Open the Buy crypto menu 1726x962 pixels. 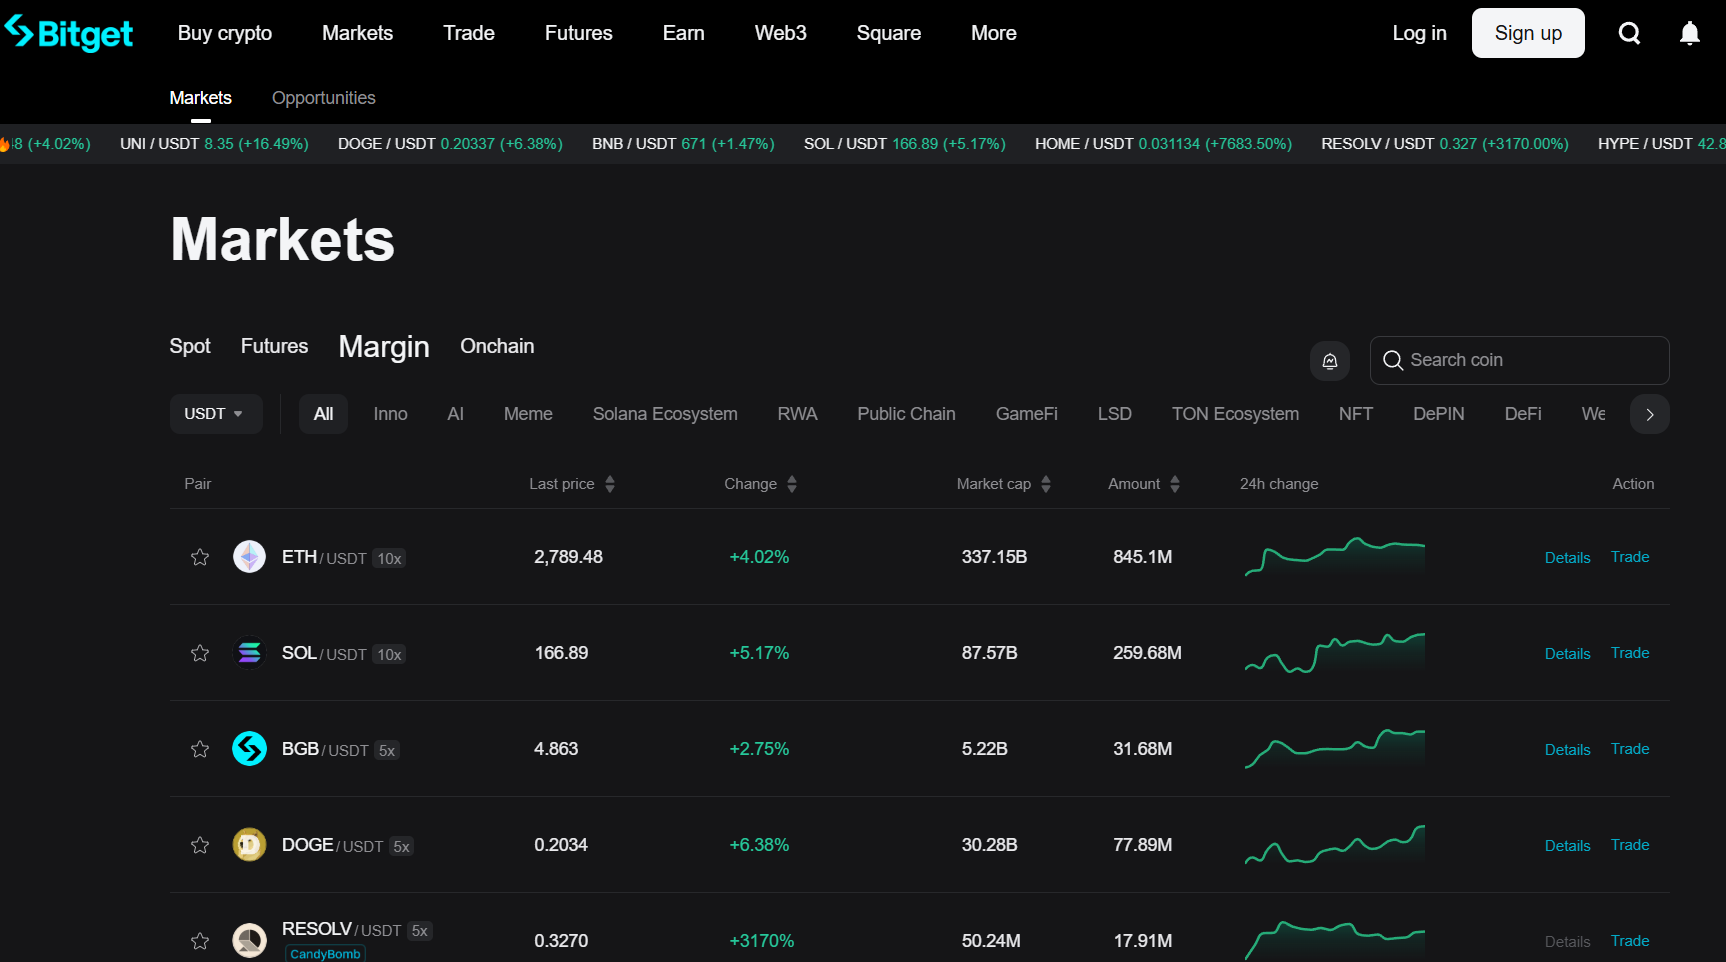tap(225, 33)
